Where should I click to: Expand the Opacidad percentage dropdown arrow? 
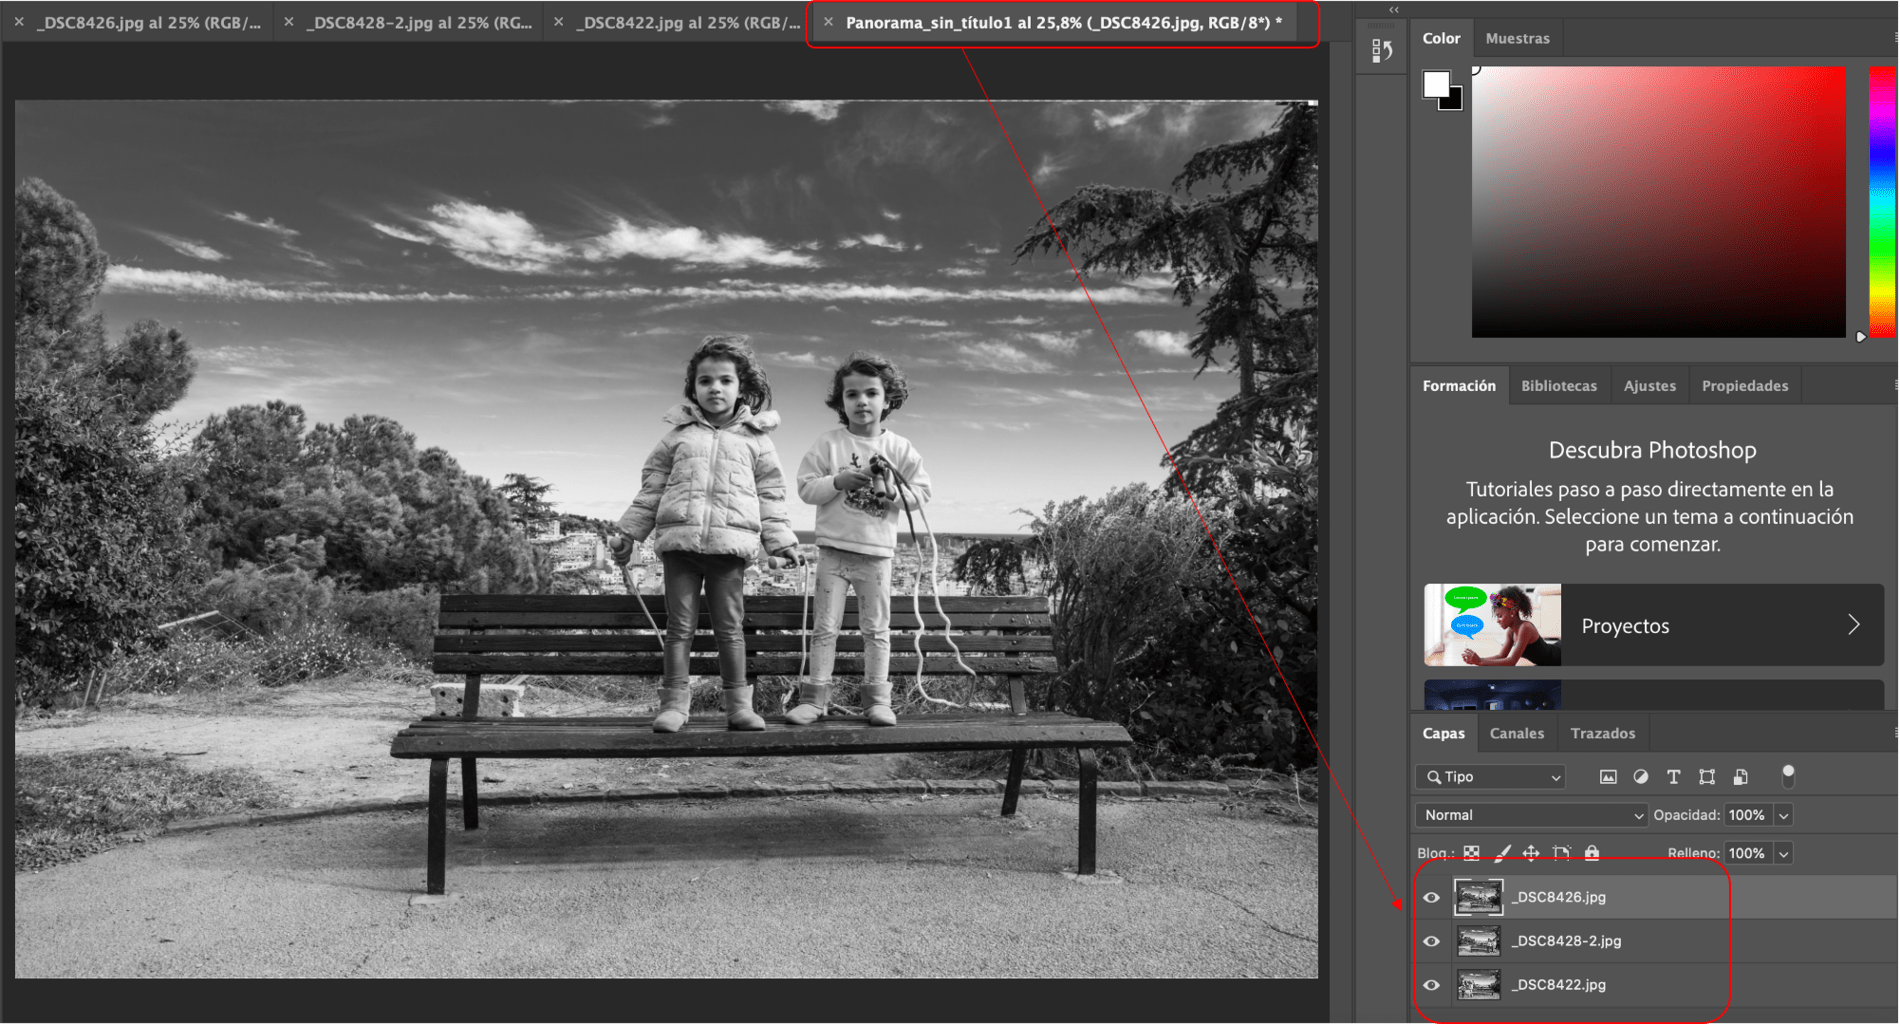tap(1783, 815)
